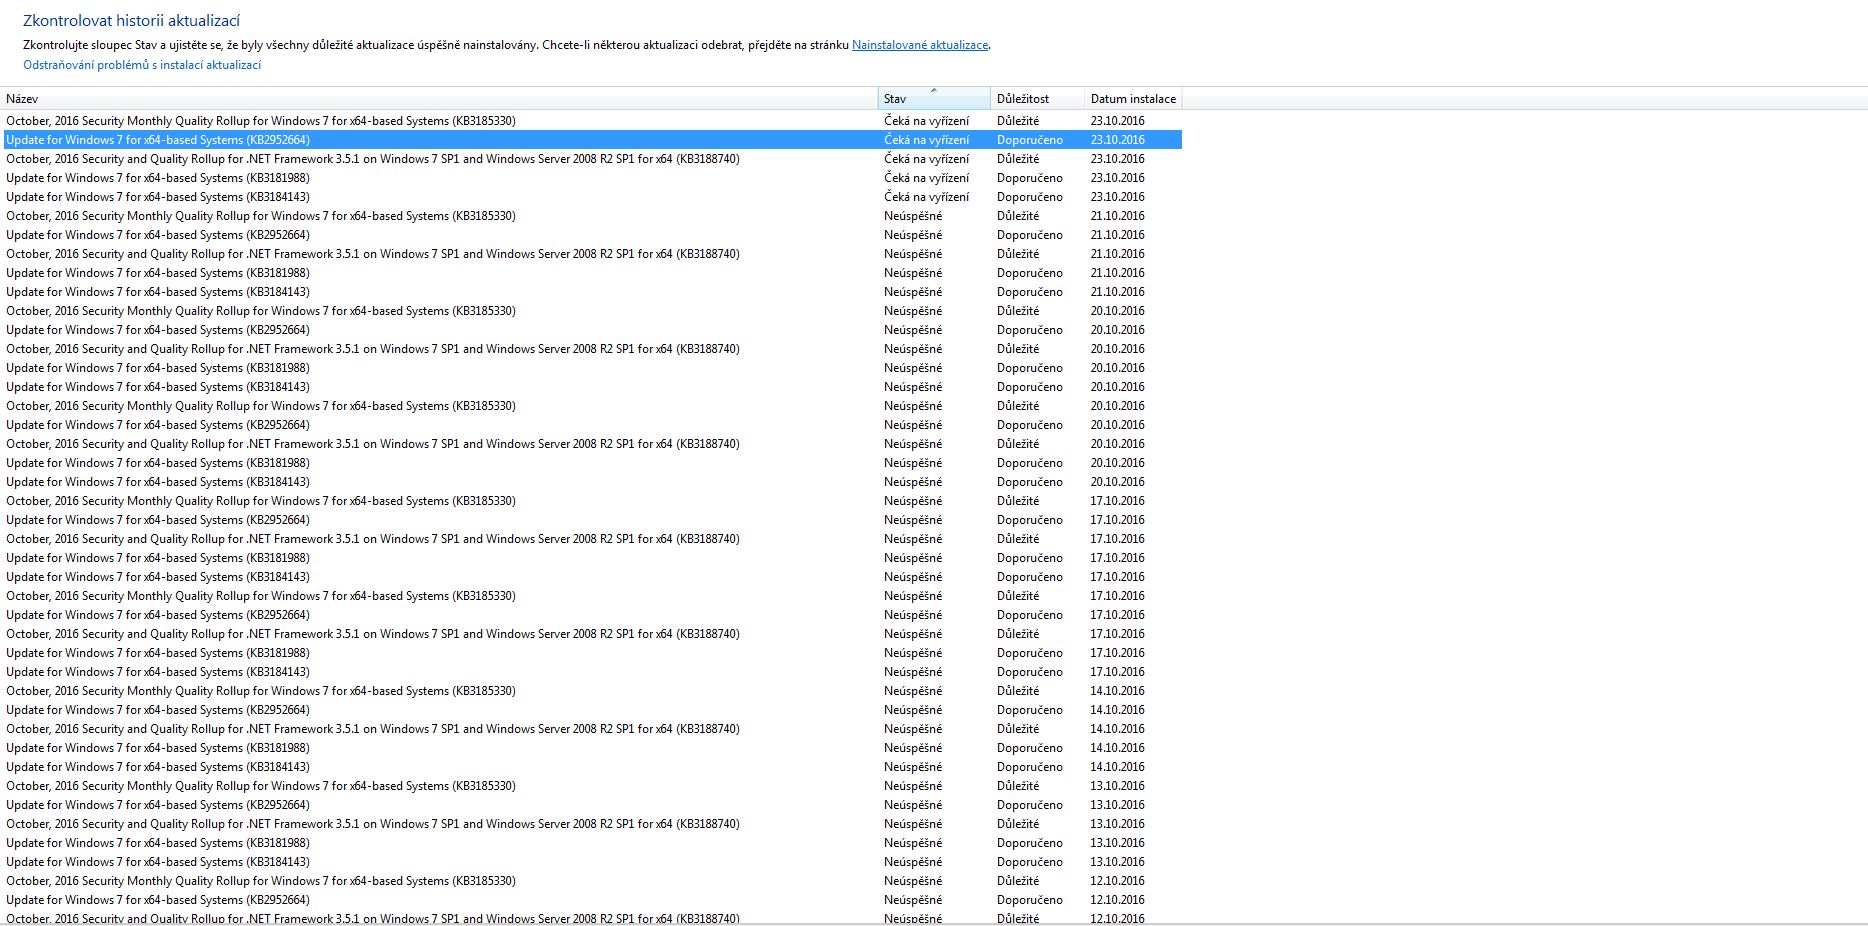
Task: Select KB3181988 update entry dated 14.10.2016
Action: [x=593, y=748]
